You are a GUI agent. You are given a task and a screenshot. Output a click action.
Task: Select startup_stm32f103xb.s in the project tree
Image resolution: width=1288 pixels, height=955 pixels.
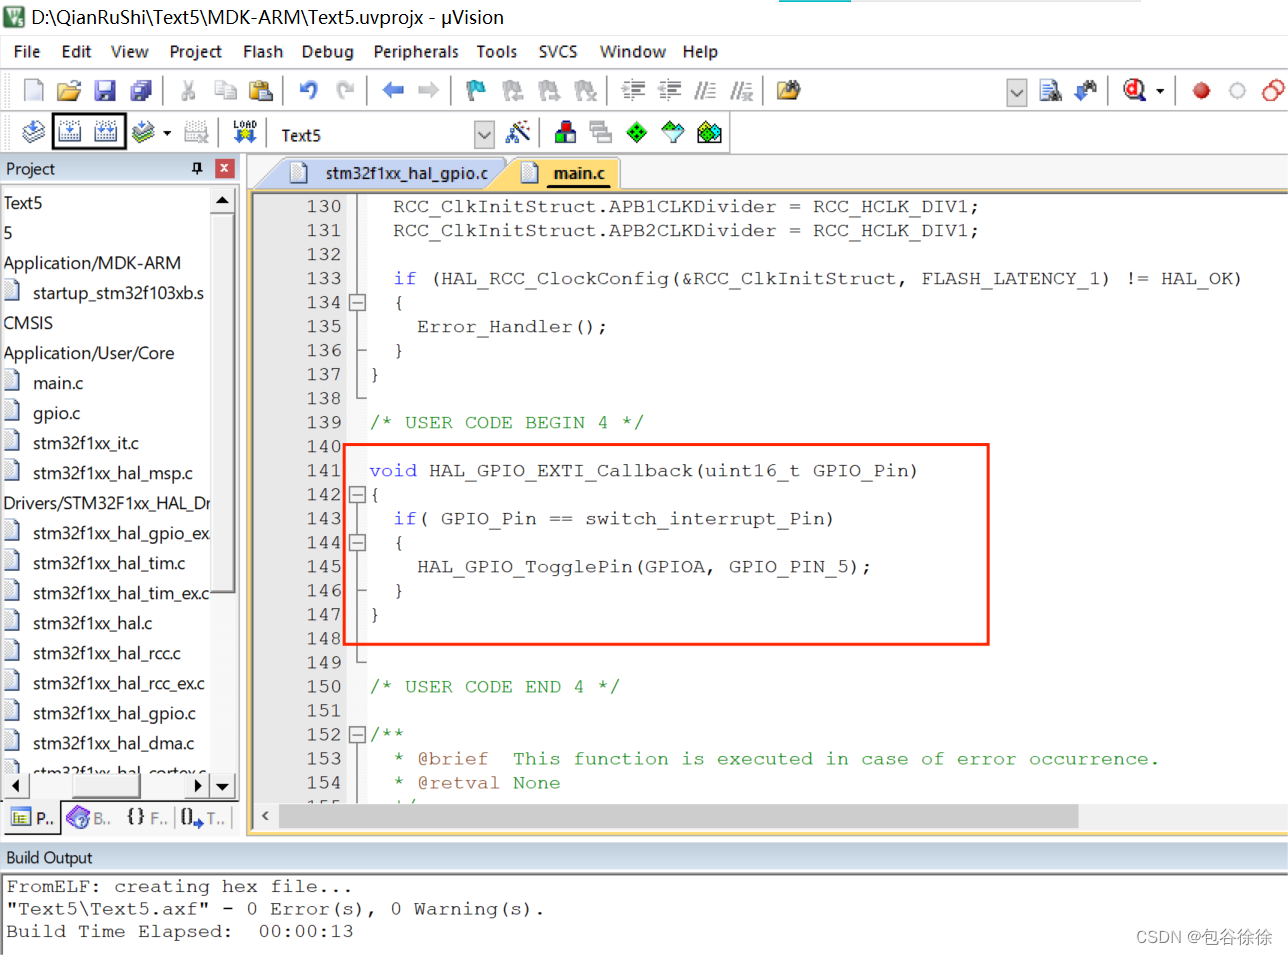point(118,293)
